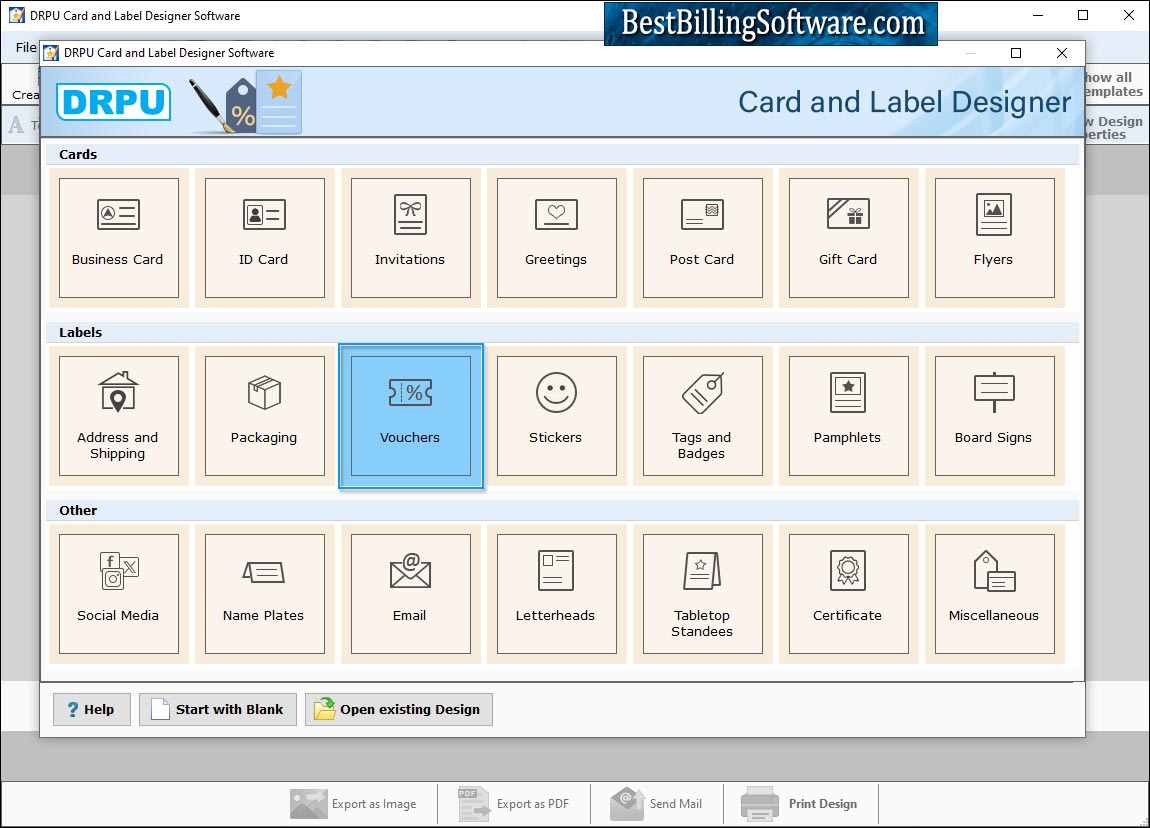Pick the Tabletop Standees tile
The width and height of the screenshot is (1150, 828).
tap(703, 594)
